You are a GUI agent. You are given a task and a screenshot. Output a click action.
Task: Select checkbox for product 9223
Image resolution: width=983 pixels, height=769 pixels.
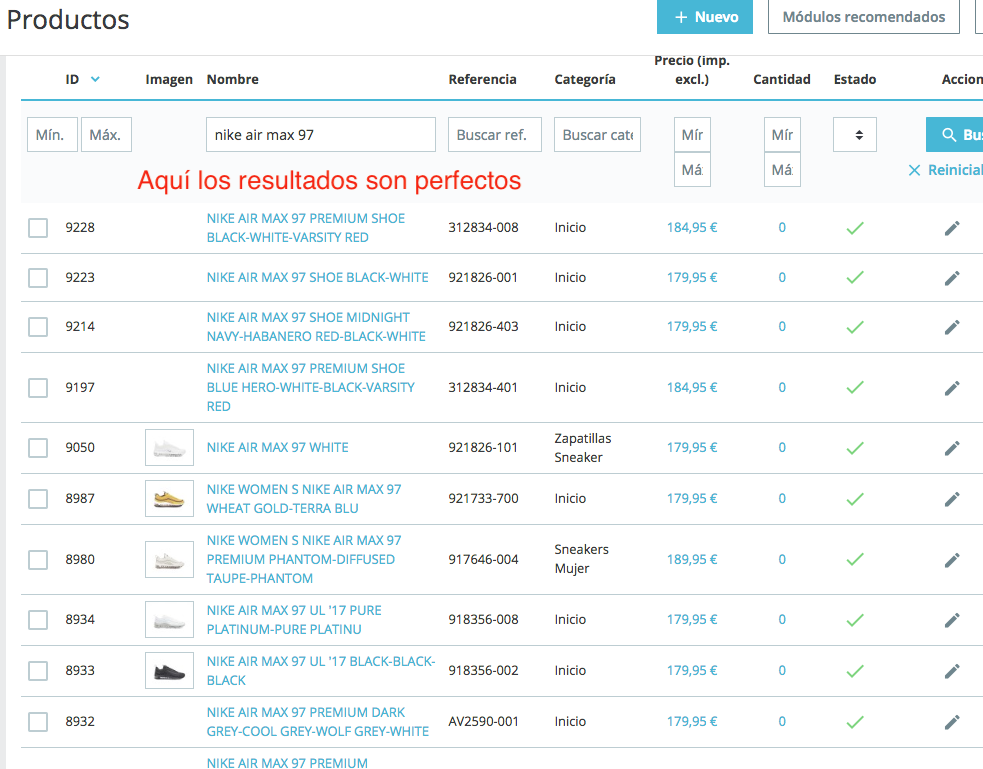click(x=38, y=278)
